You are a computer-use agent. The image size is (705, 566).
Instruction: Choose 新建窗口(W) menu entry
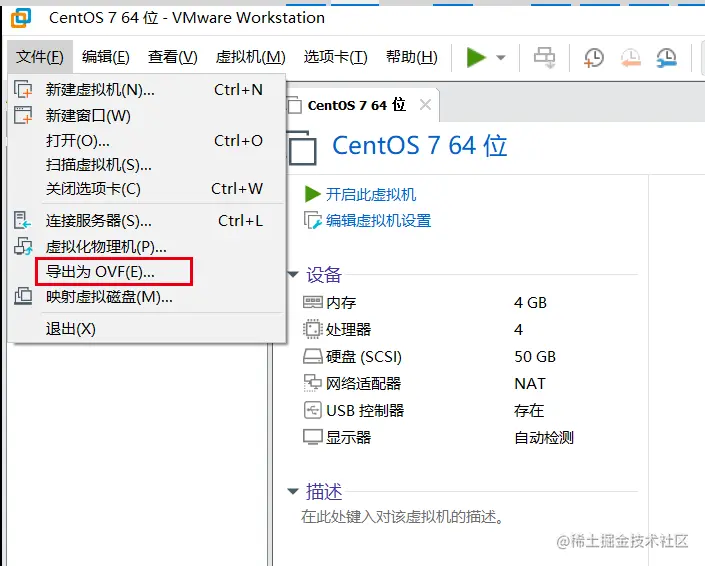click(147, 116)
